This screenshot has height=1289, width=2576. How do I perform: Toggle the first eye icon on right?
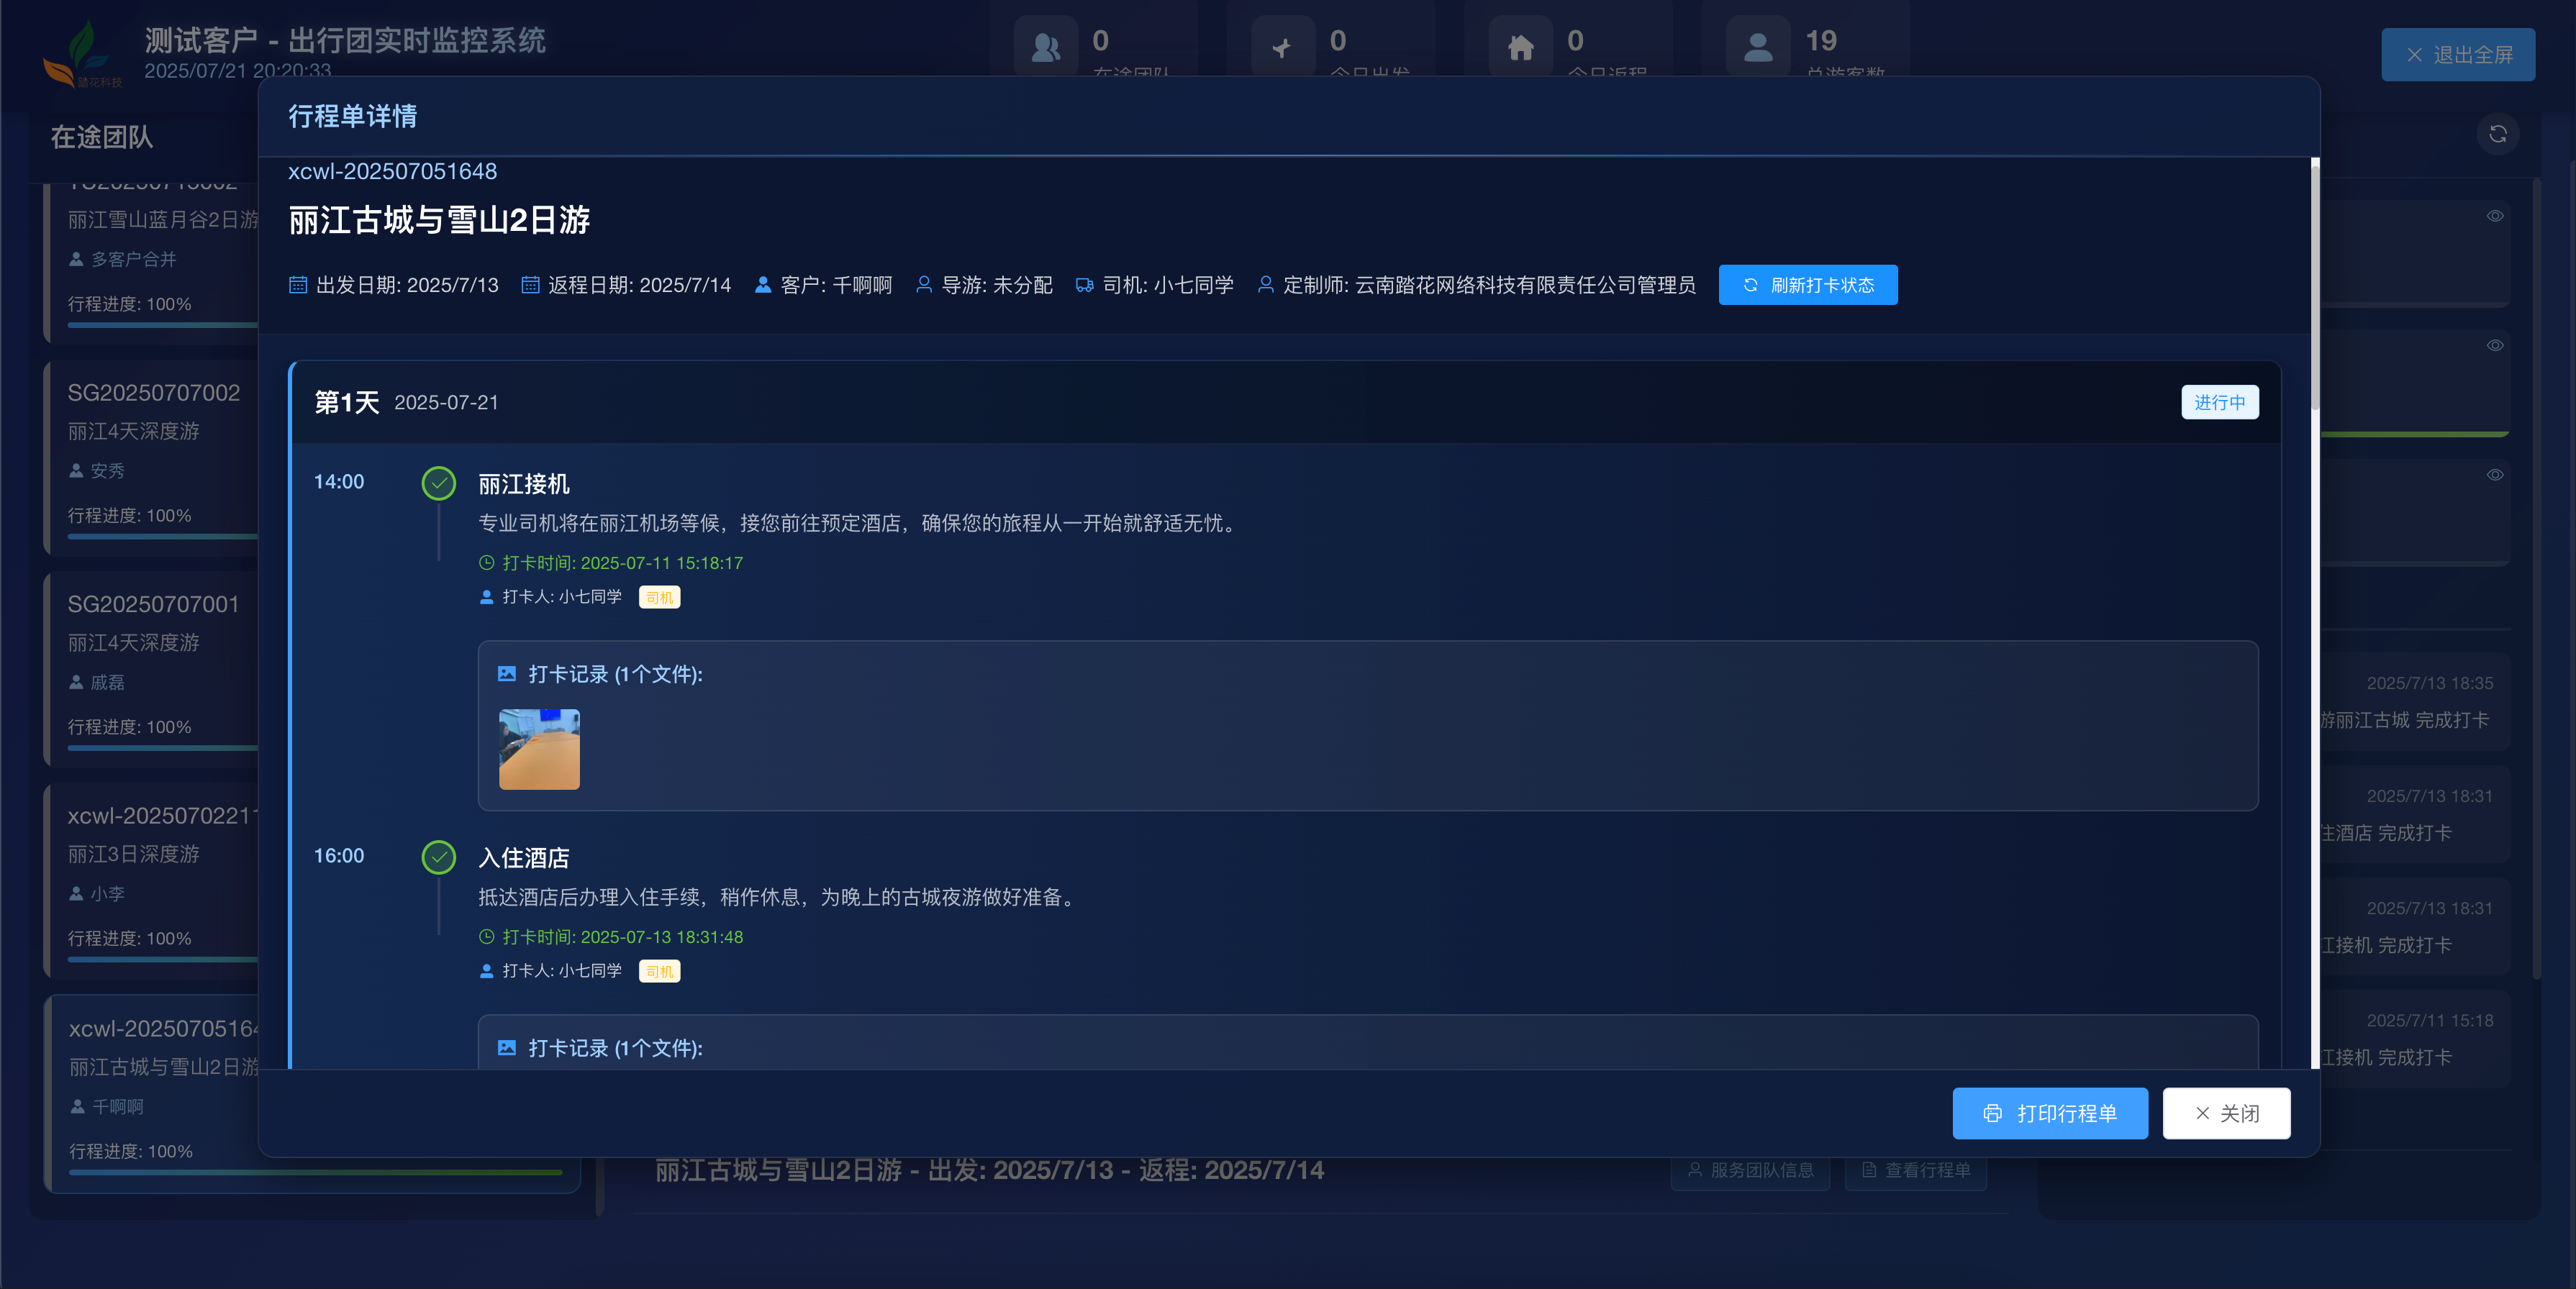tap(2495, 216)
